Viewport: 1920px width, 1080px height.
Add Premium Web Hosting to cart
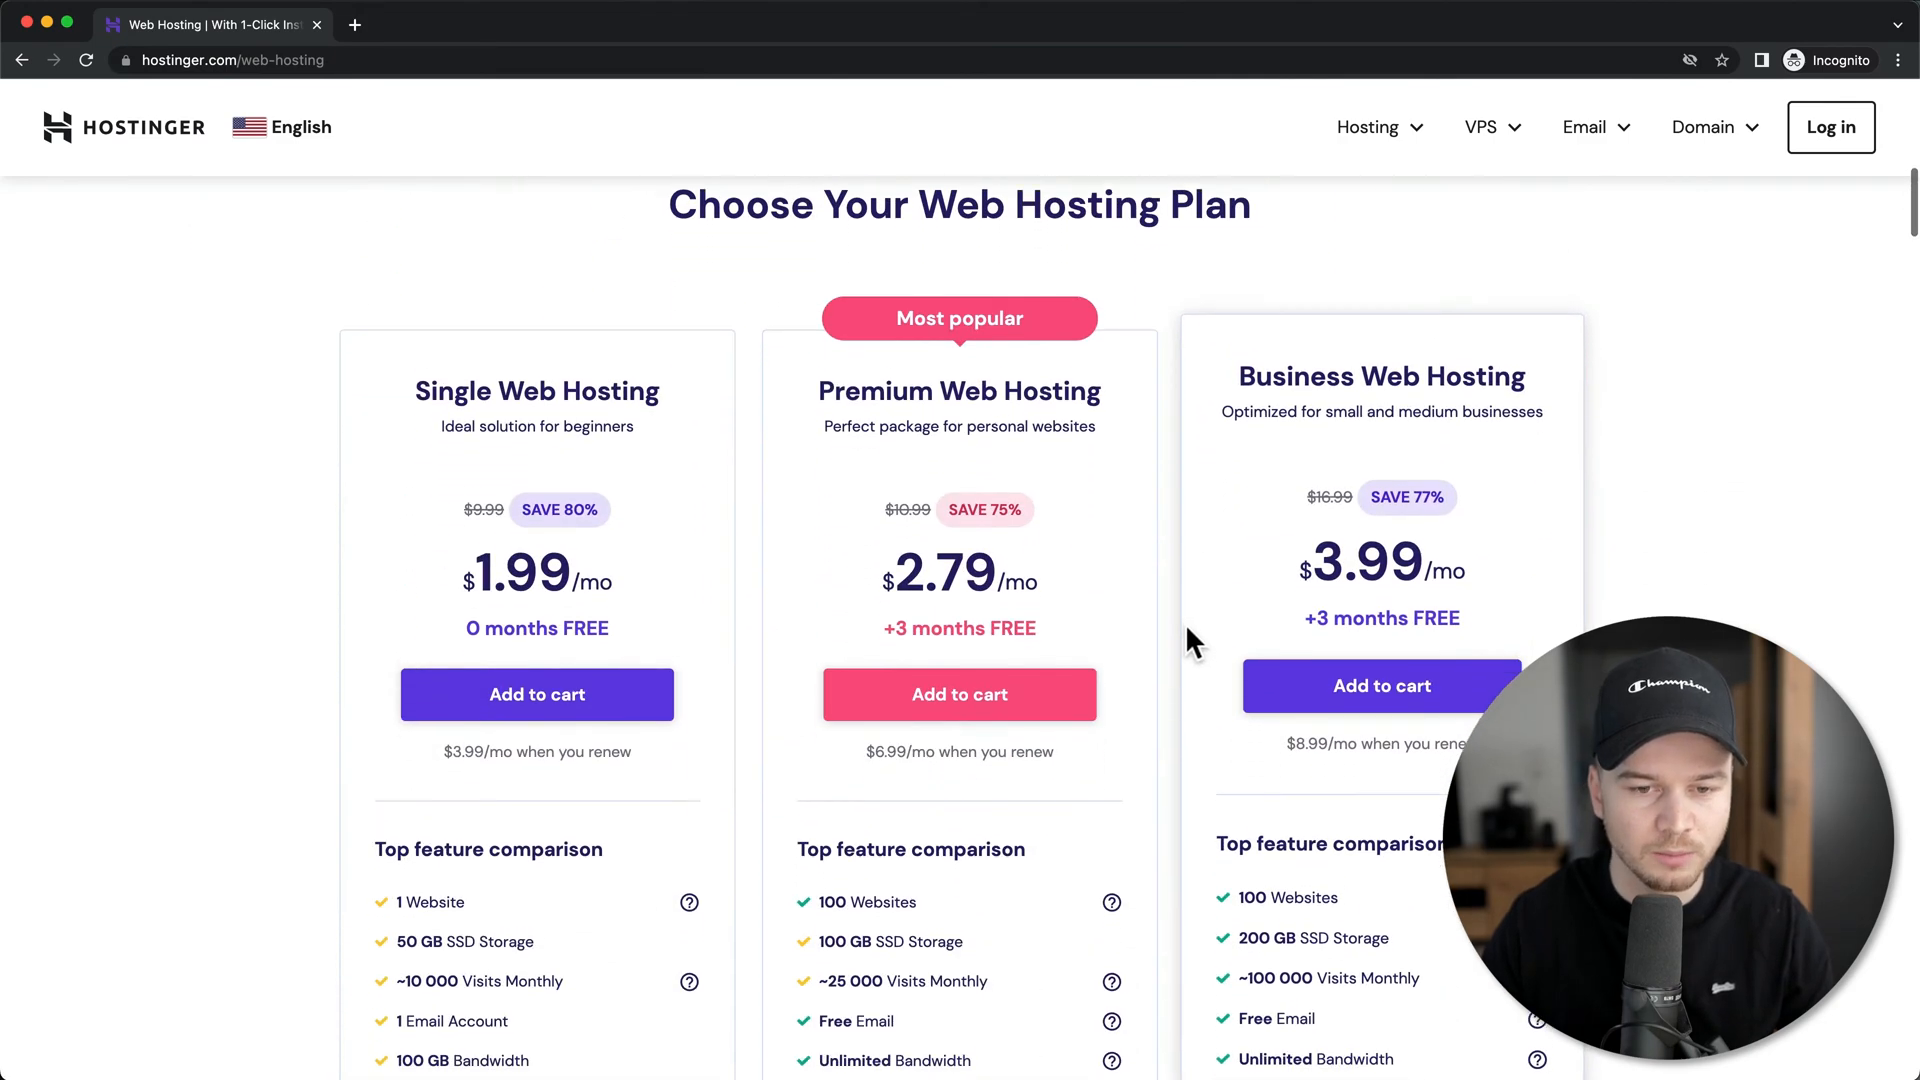pyautogui.click(x=960, y=695)
